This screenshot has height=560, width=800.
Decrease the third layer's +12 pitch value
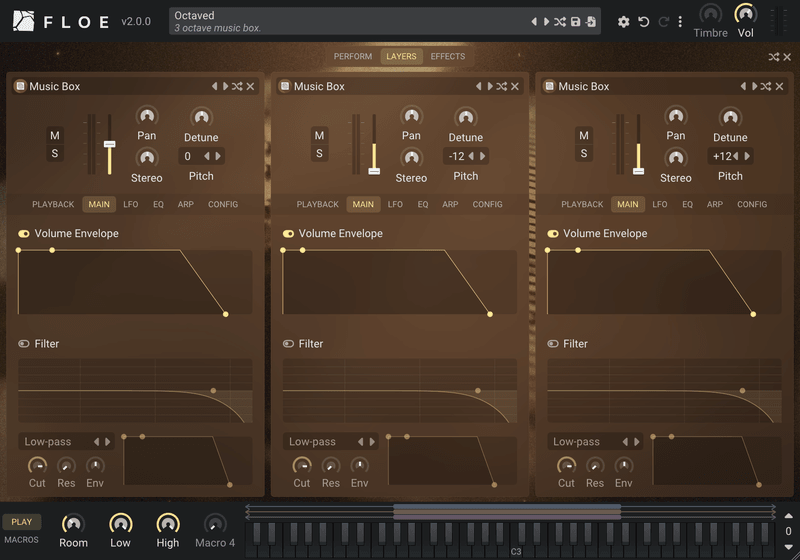(x=736, y=156)
